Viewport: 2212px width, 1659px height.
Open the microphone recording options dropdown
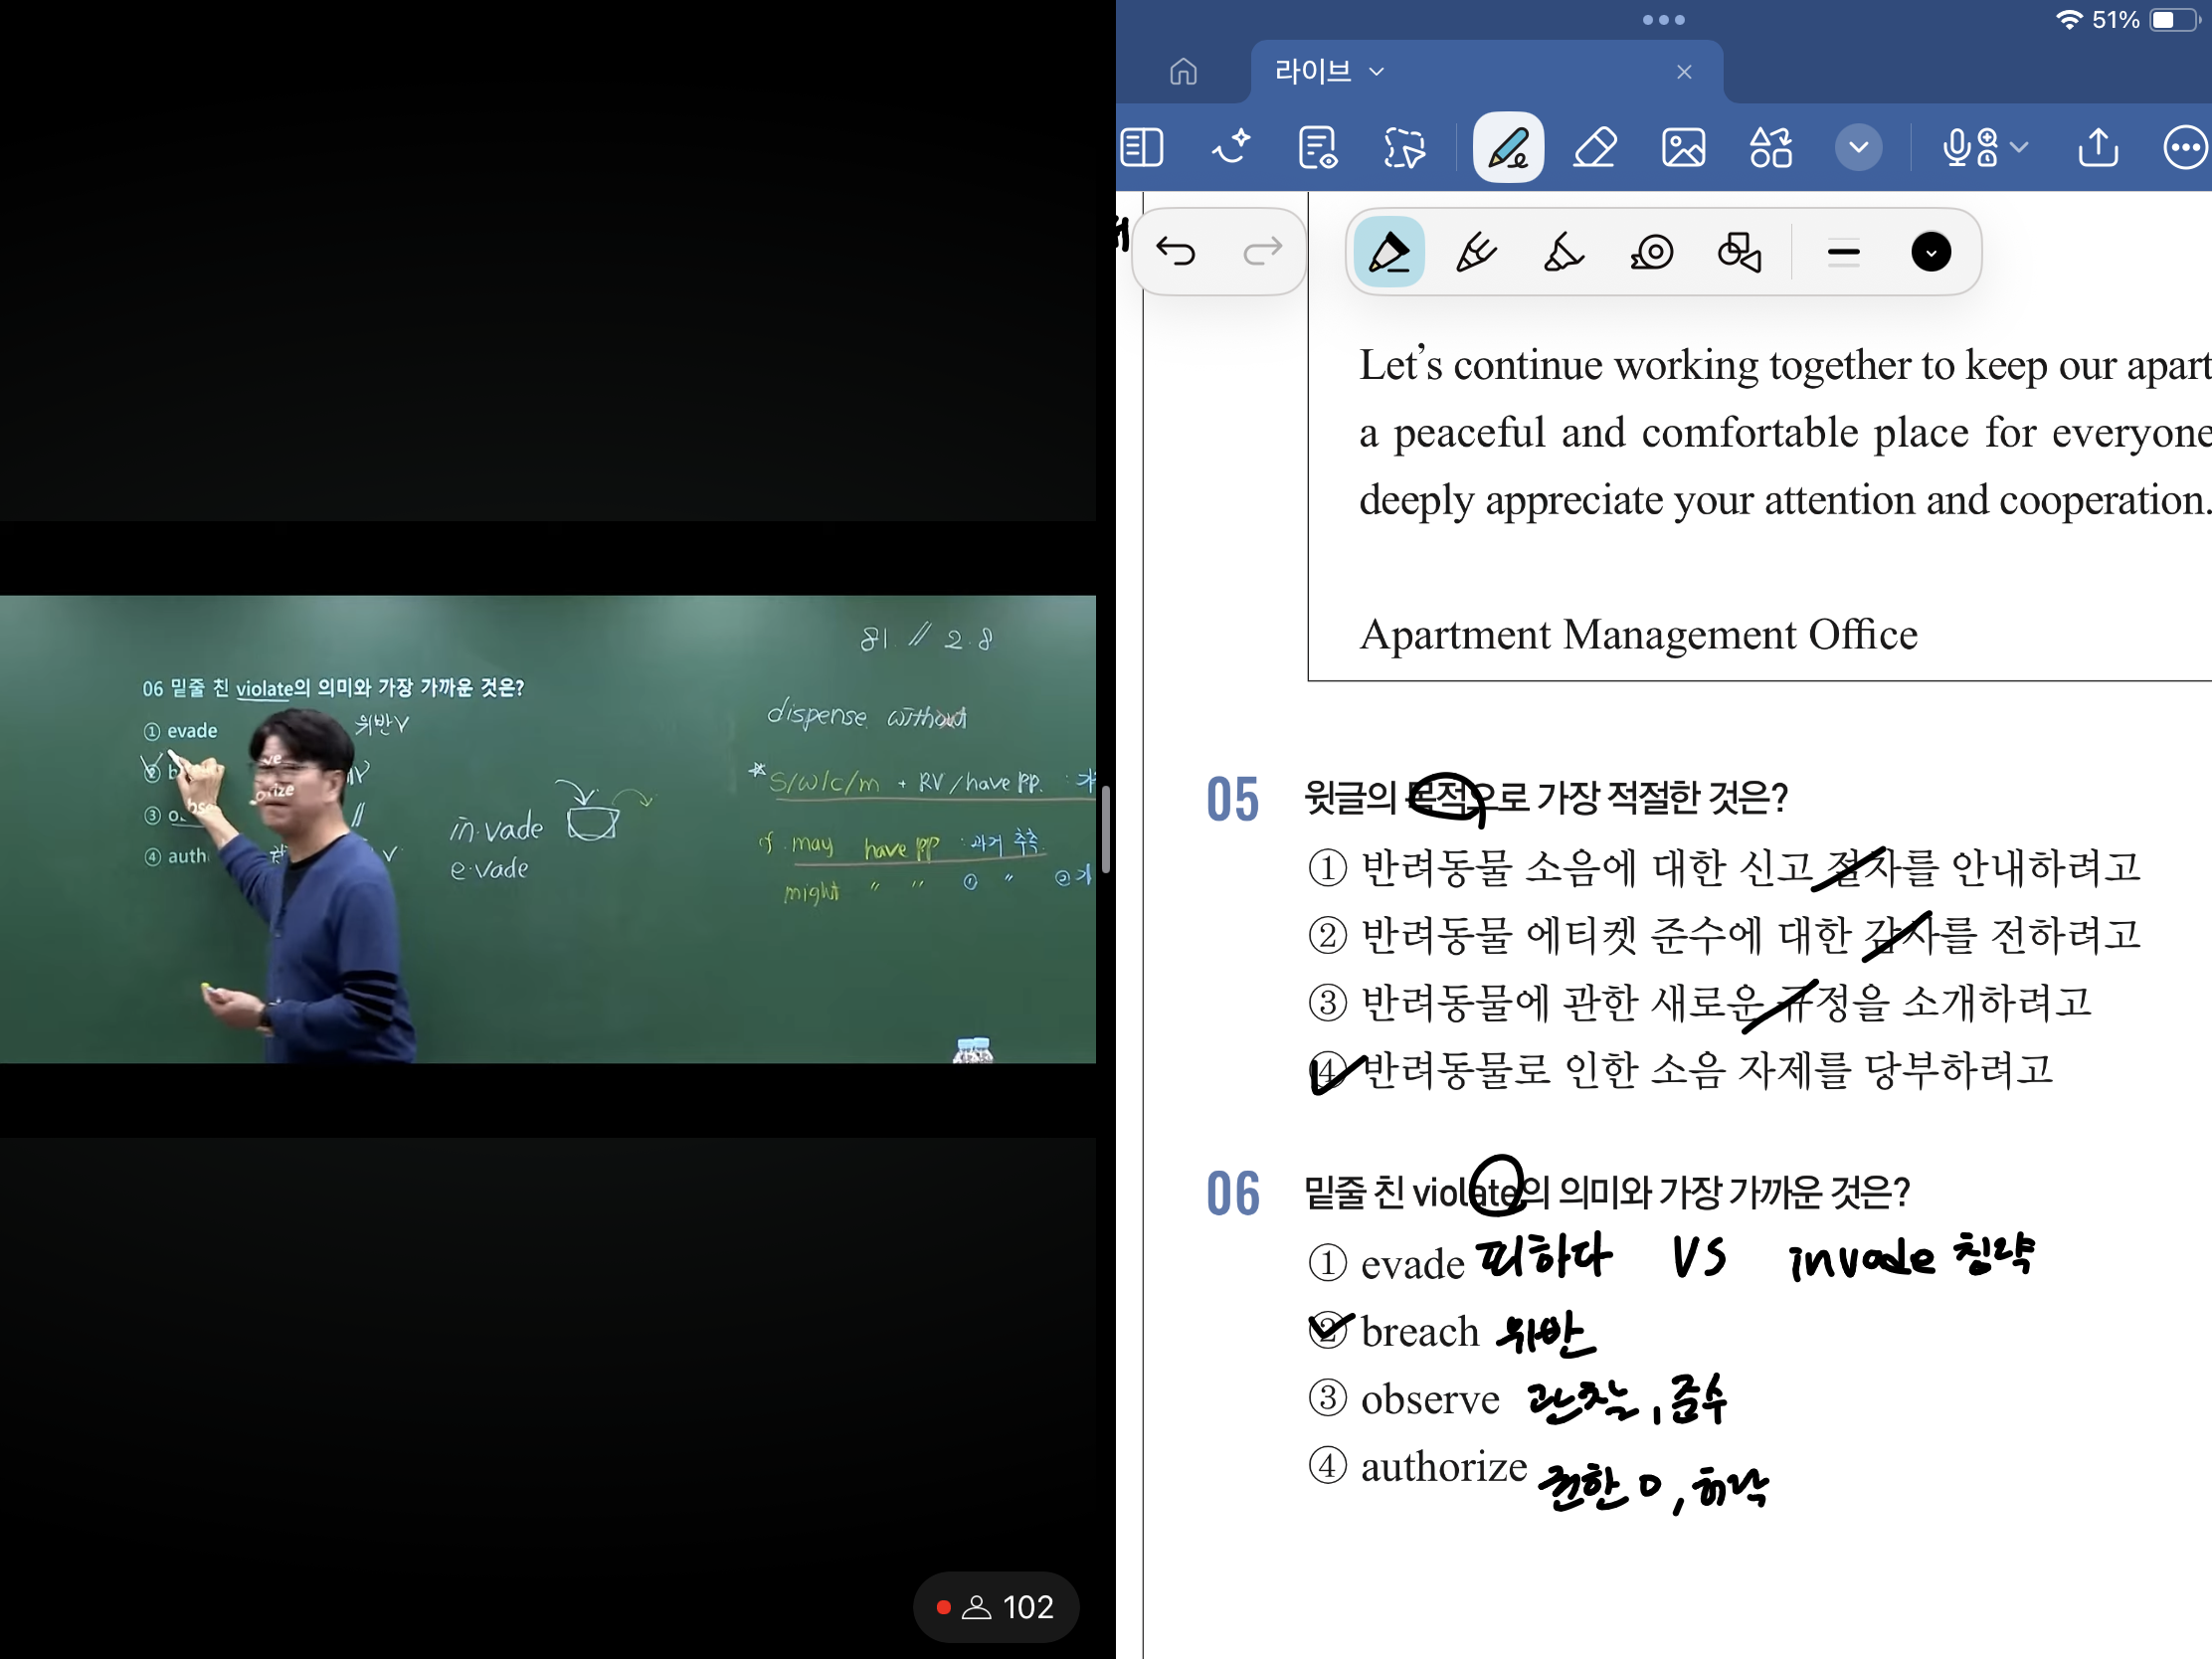pyautogui.click(x=2020, y=148)
